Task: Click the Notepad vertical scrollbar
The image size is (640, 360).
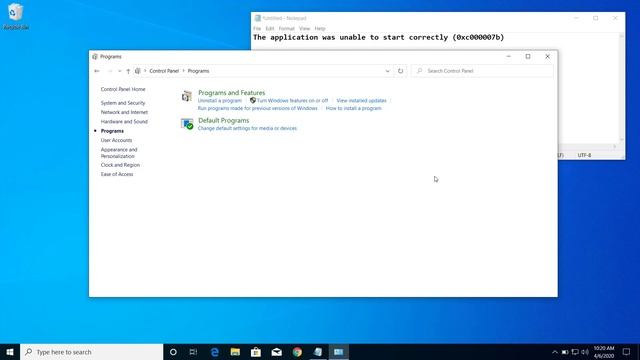Action: (622, 88)
